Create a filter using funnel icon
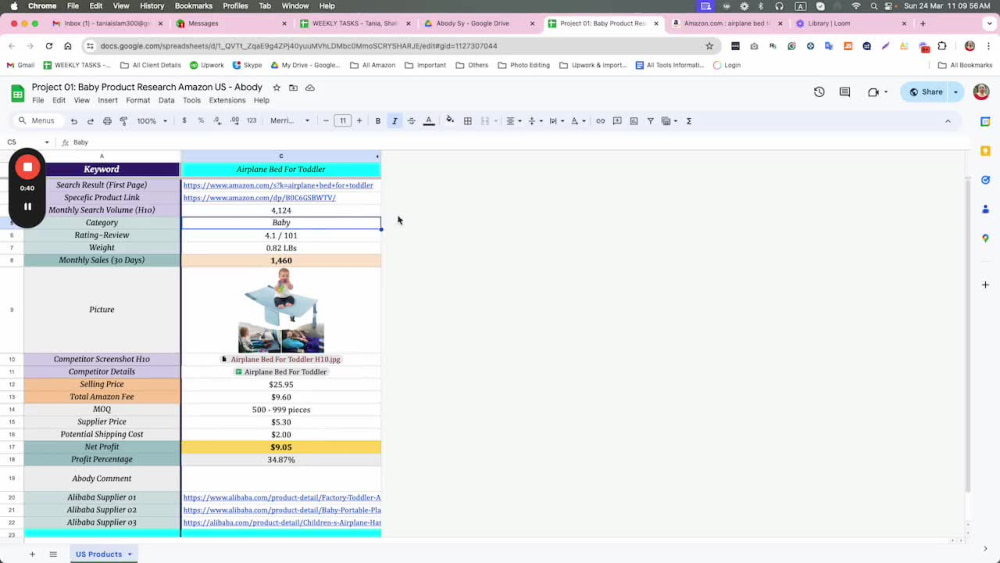Screen dimensions: 1000x563 tap(650, 121)
